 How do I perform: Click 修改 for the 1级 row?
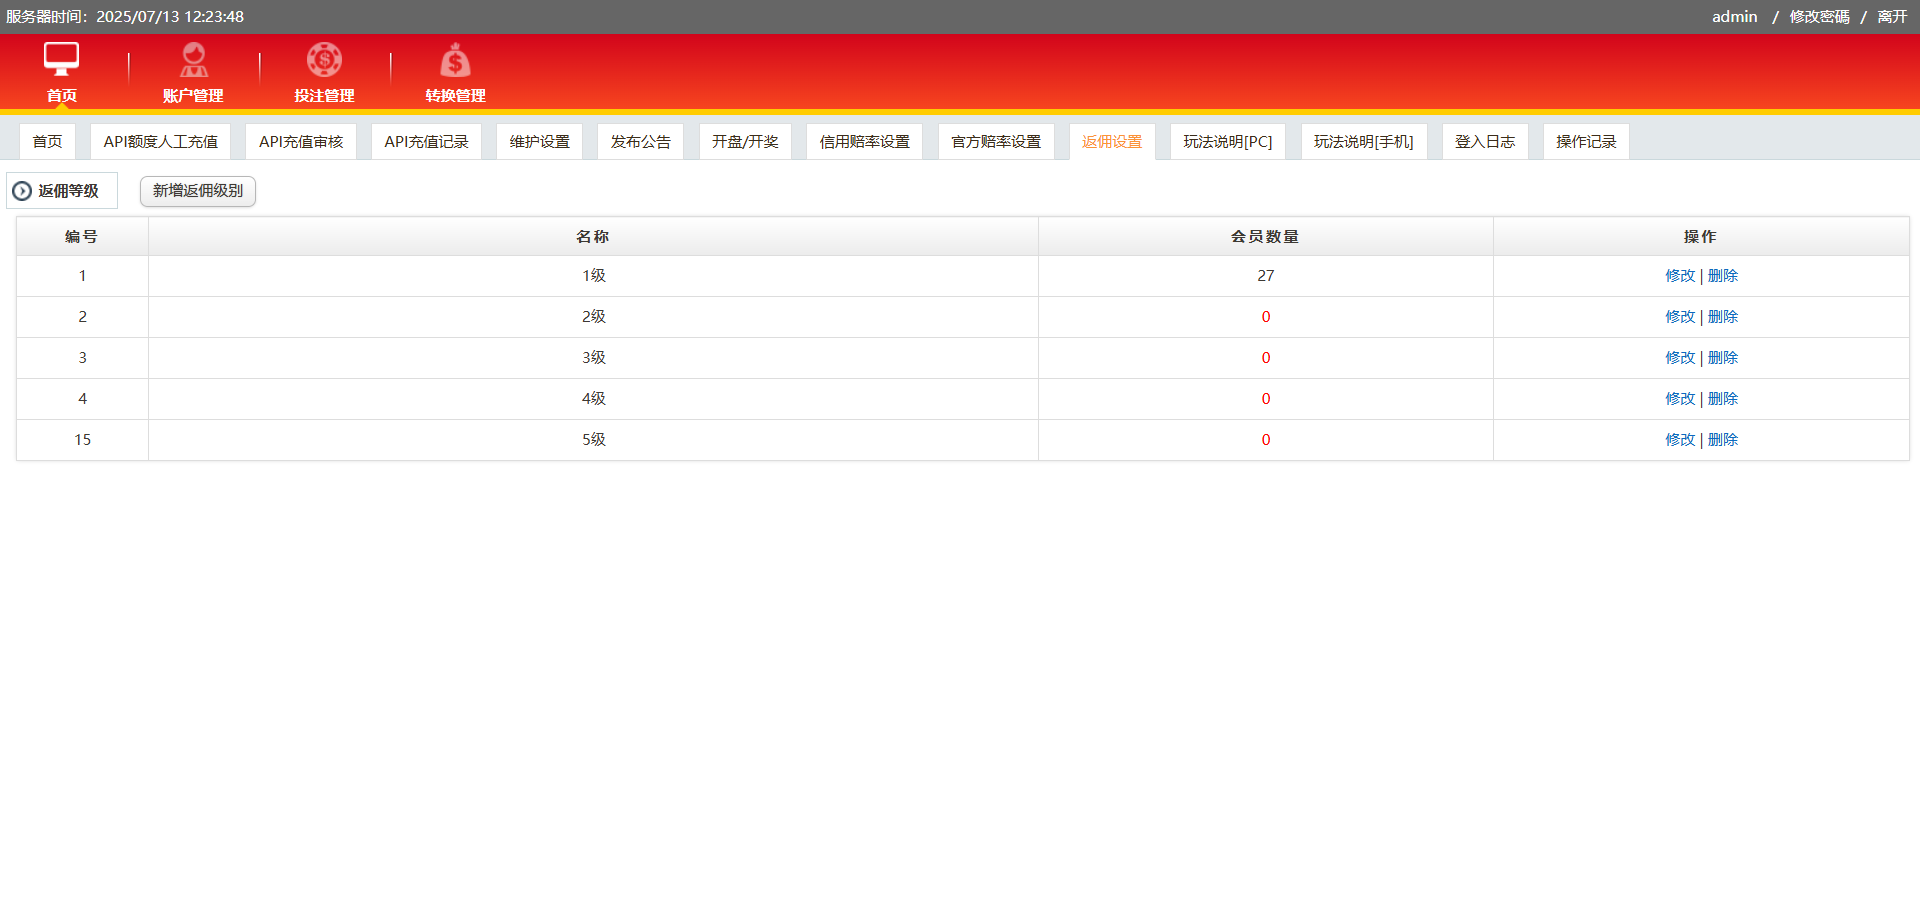tap(1680, 276)
